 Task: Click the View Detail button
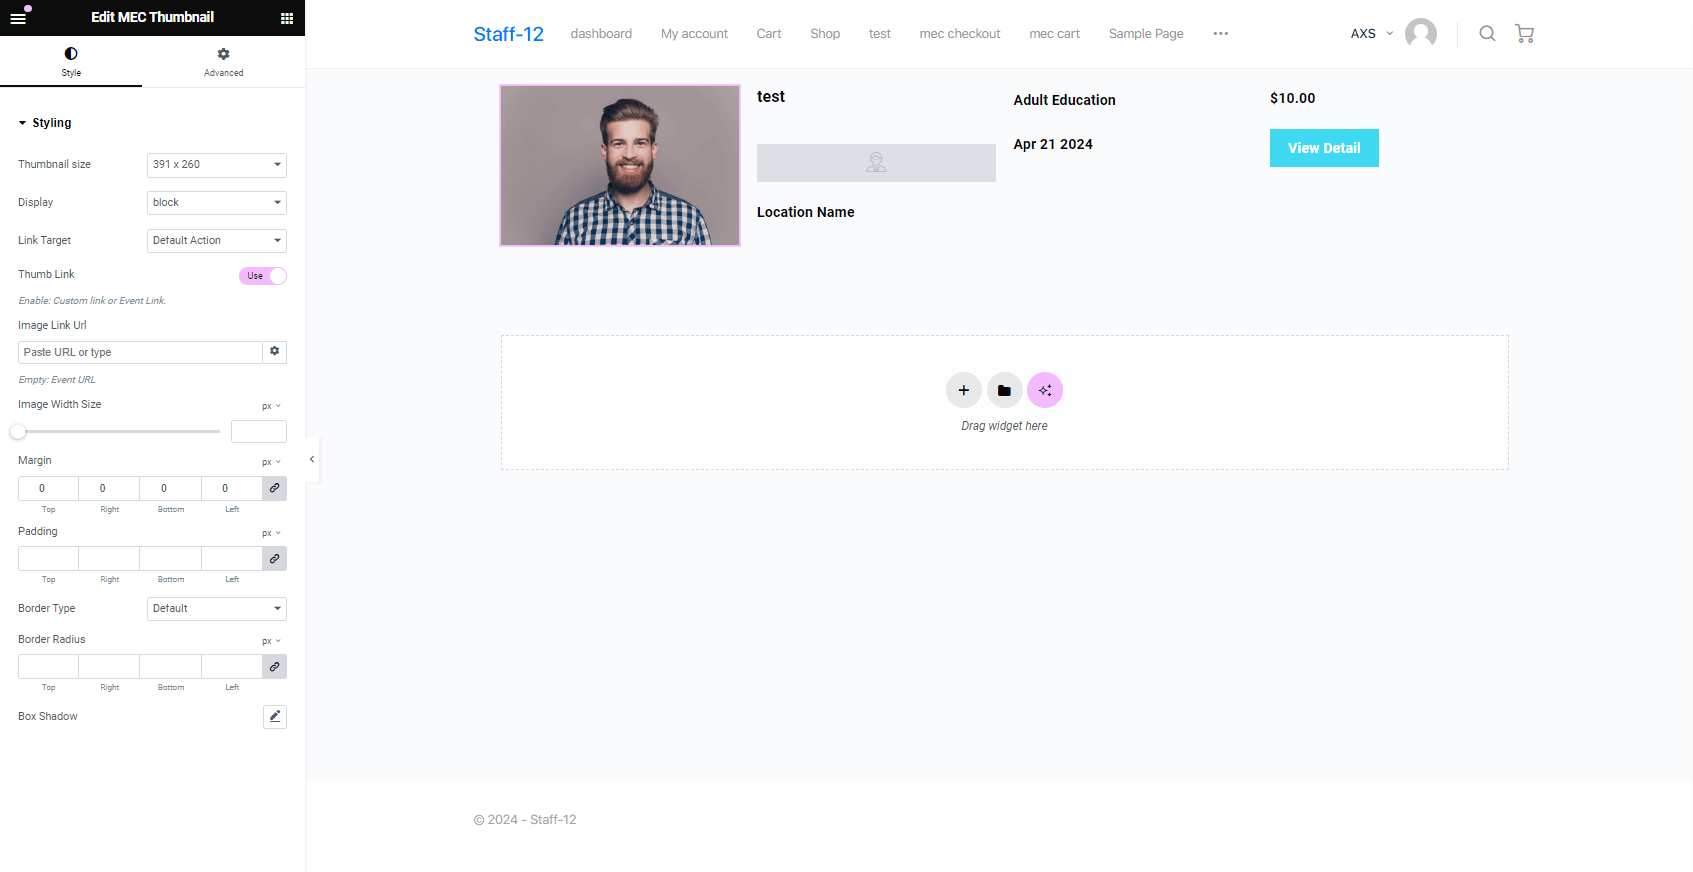click(x=1324, y=148)
